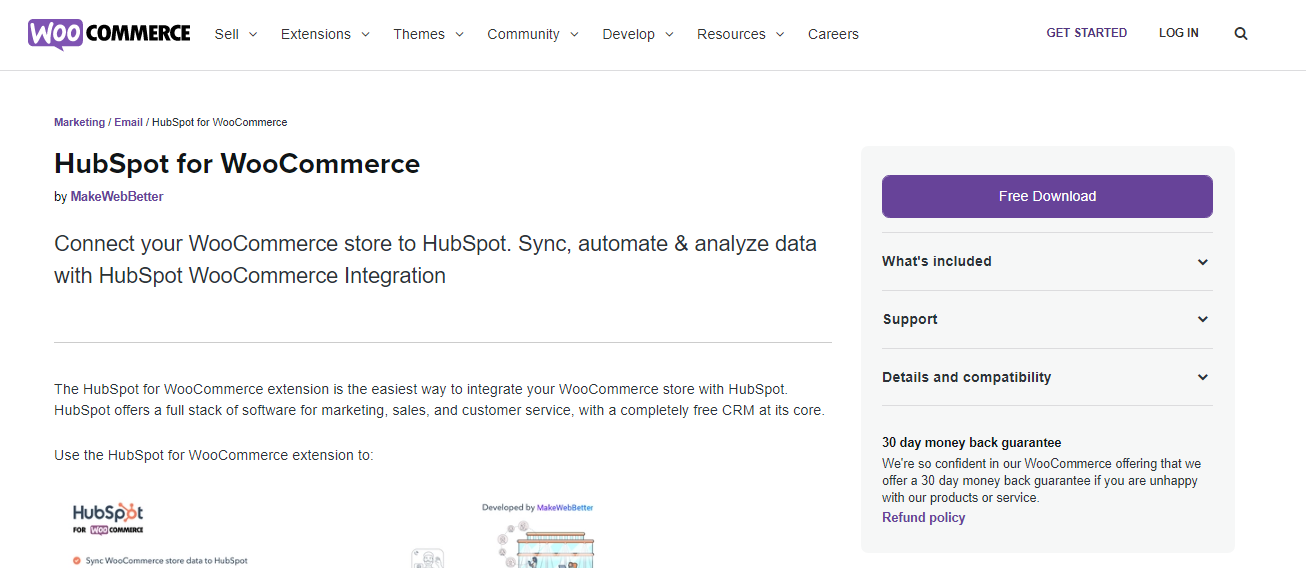
Task: Expand the Support section chevron
Action: (1203, 320)
